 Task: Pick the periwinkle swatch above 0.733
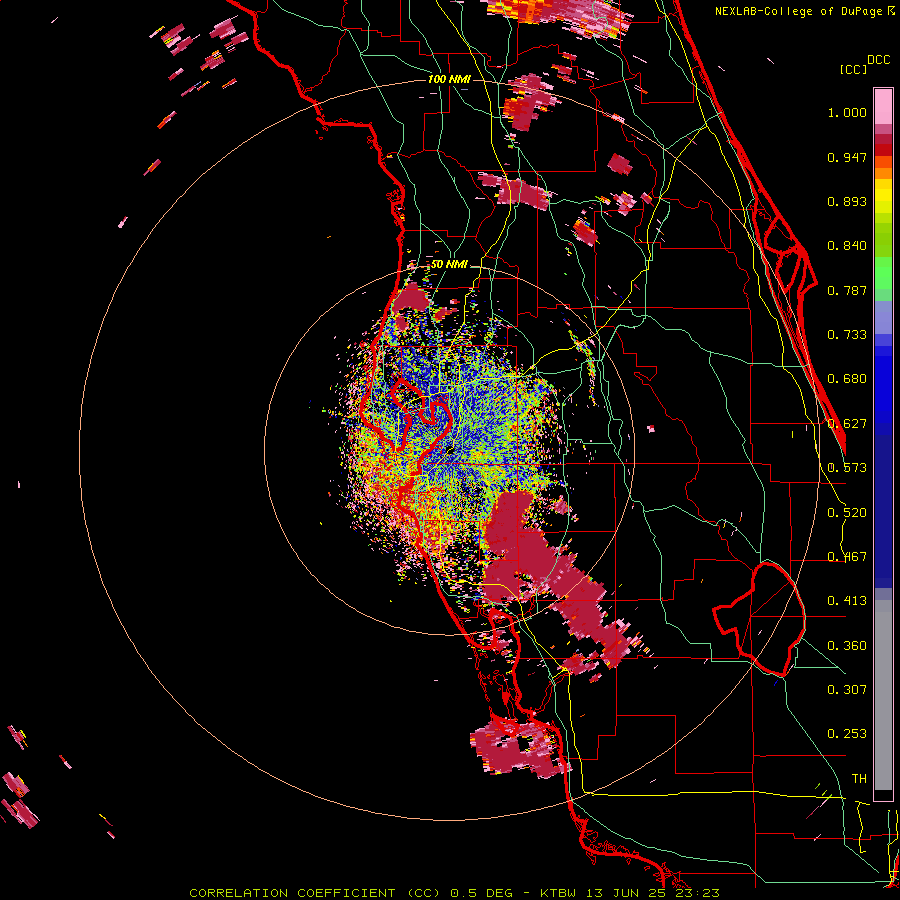[x=883, y=317]
